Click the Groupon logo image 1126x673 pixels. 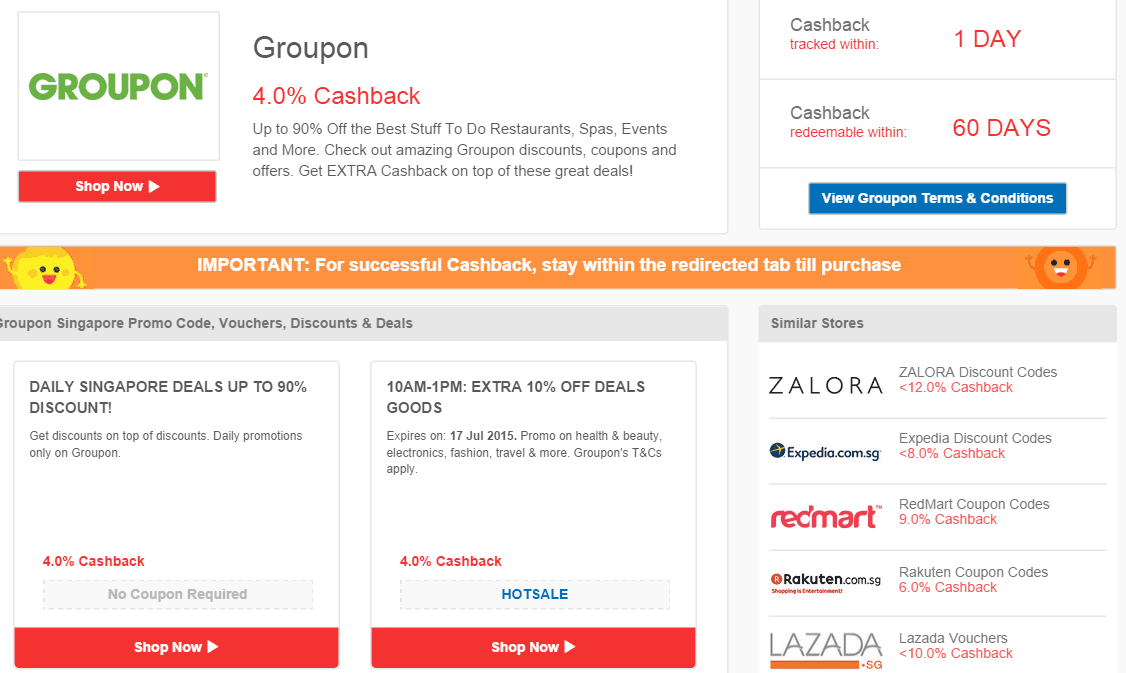pyautogui.click(x=118, y=87)
